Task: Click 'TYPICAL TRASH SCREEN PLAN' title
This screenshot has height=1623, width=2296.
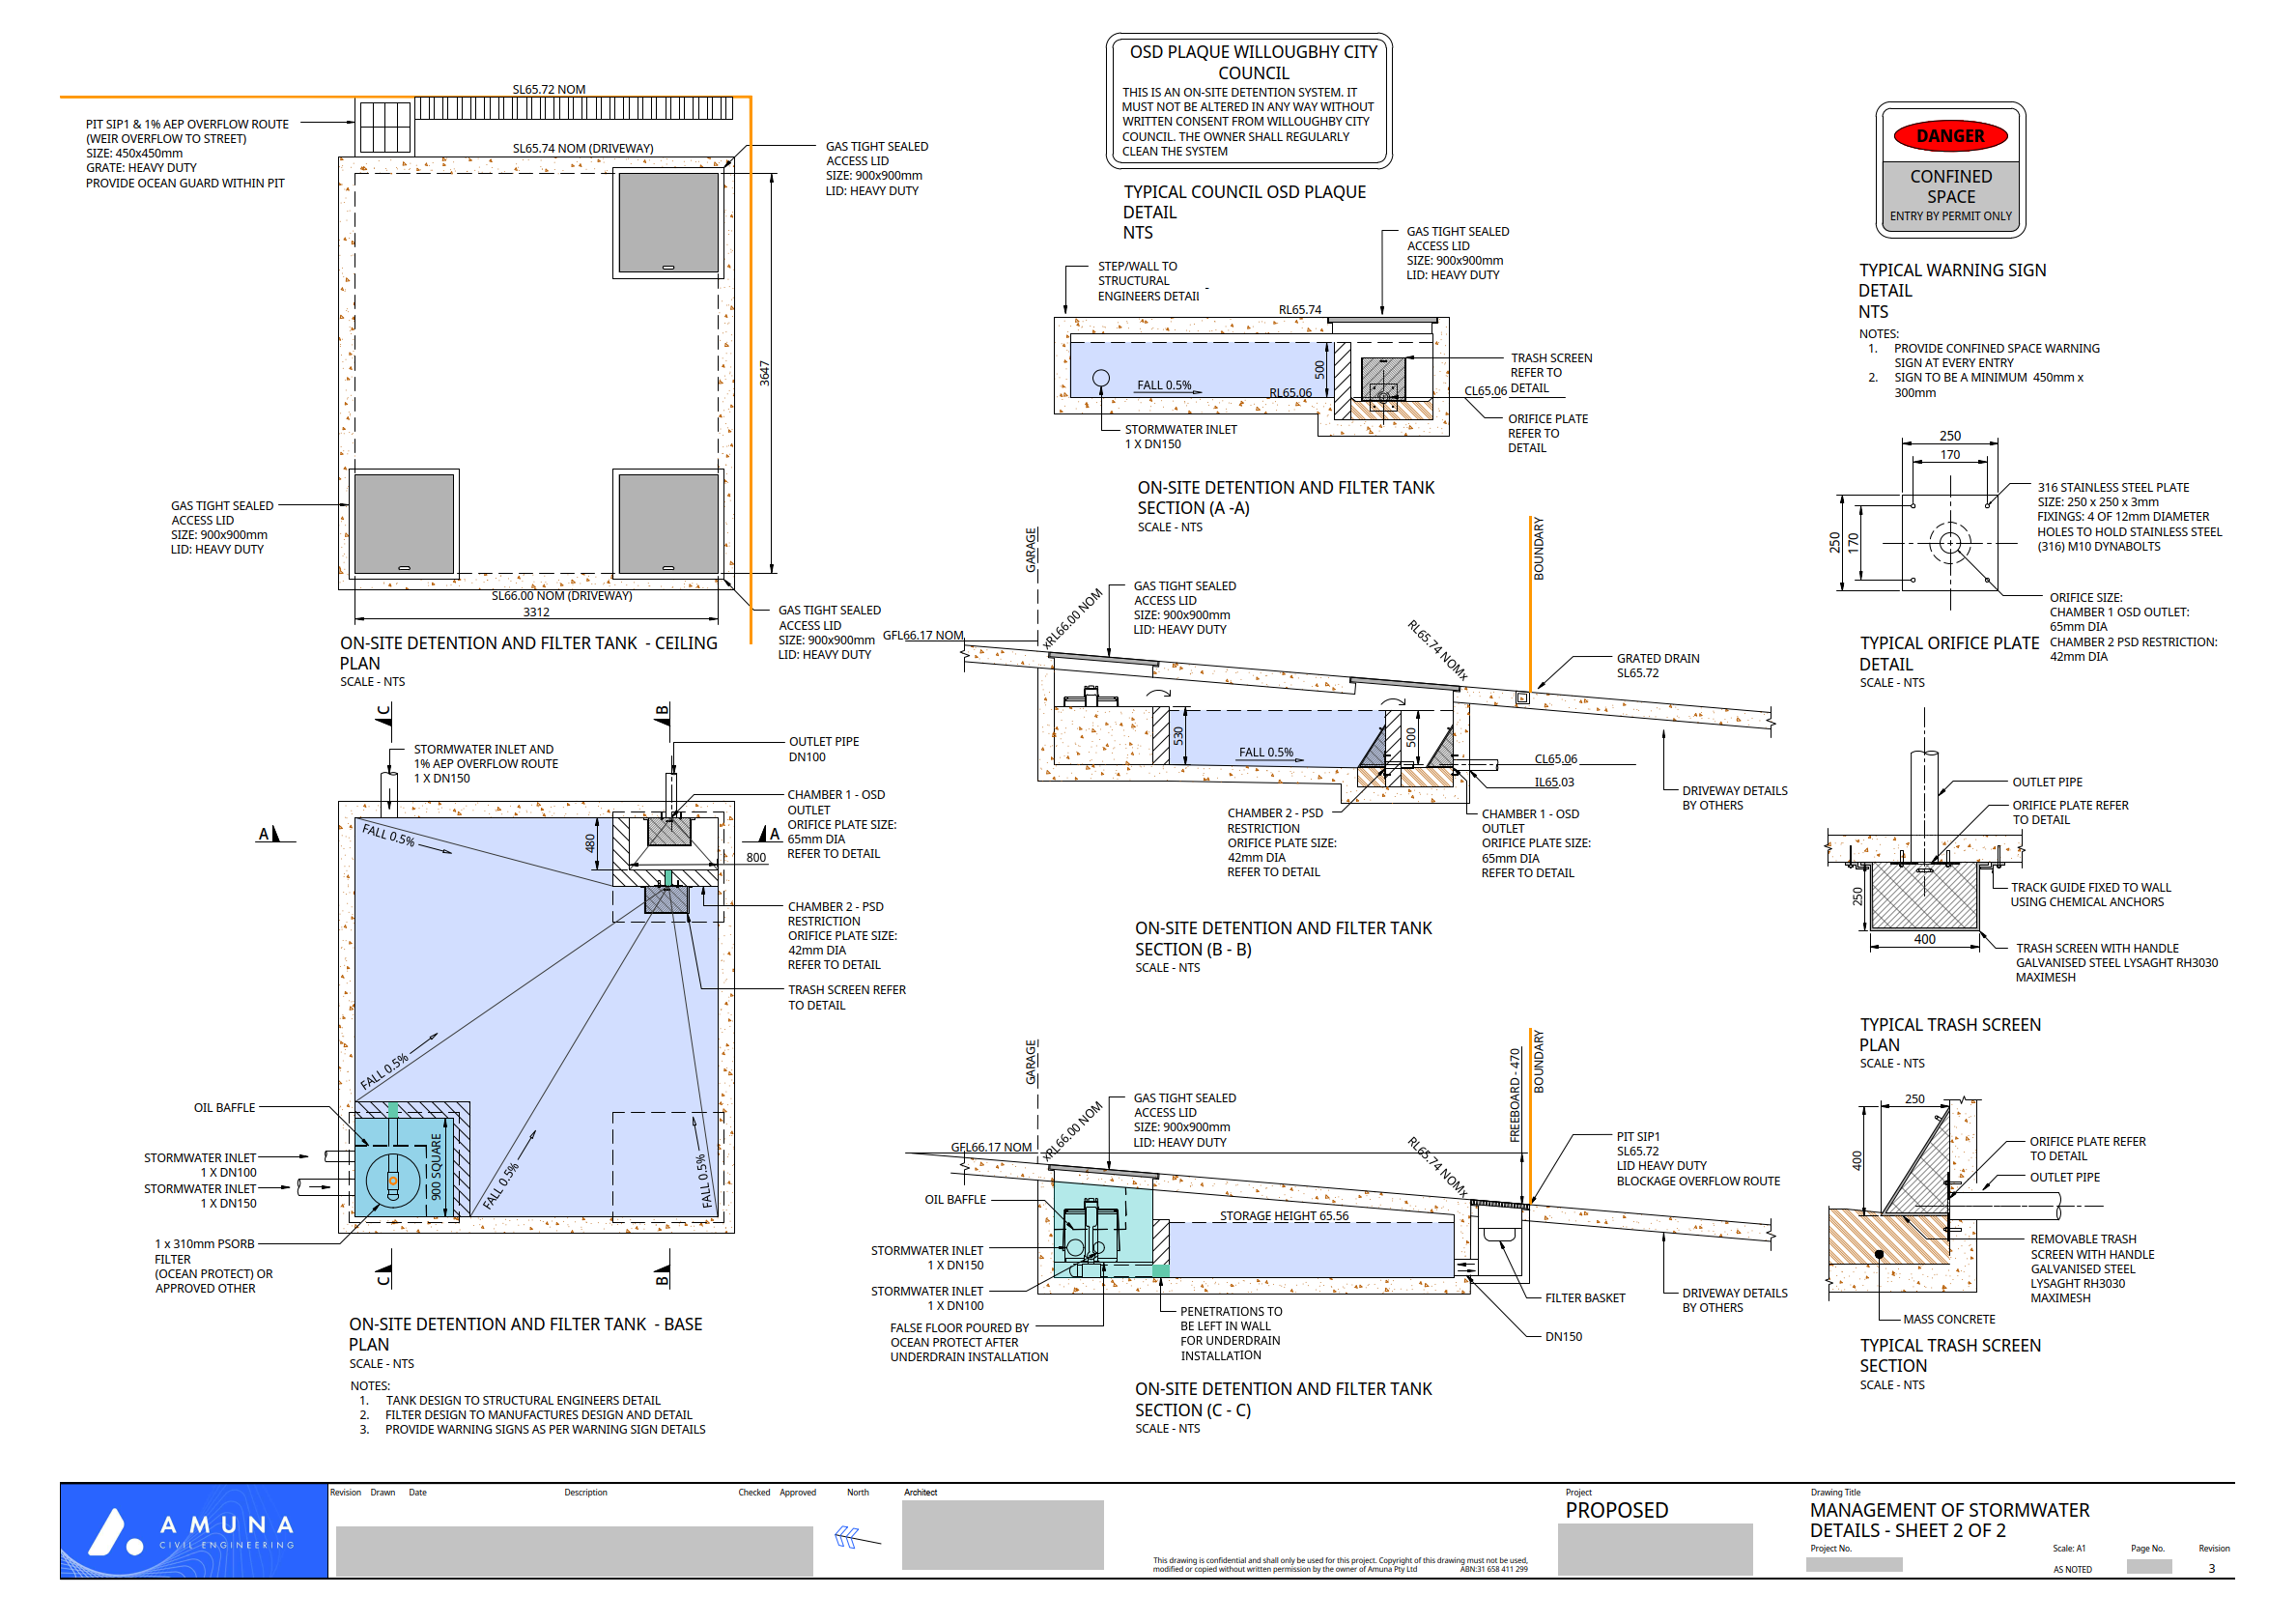Action: (x=1950, y=1034)
